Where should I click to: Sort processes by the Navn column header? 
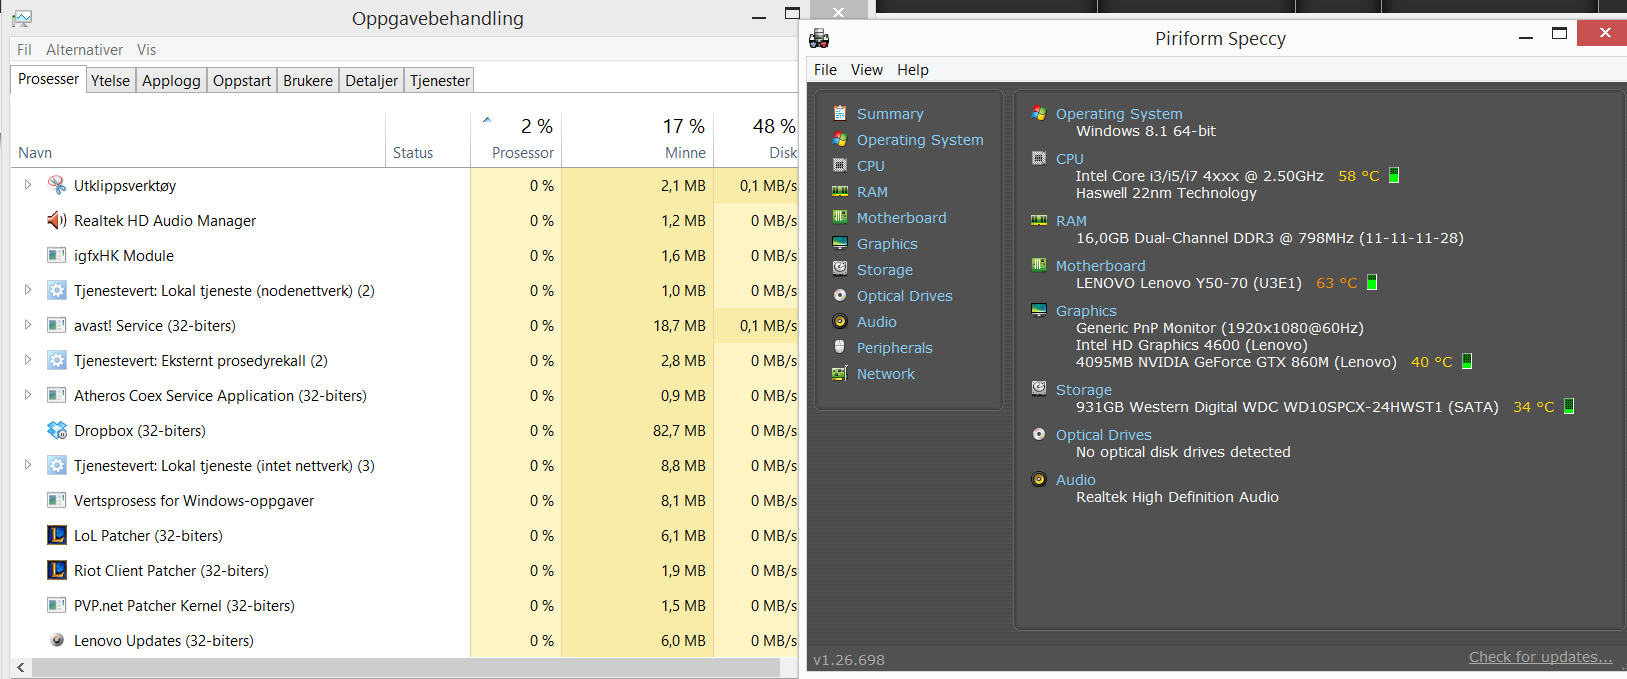198,140
